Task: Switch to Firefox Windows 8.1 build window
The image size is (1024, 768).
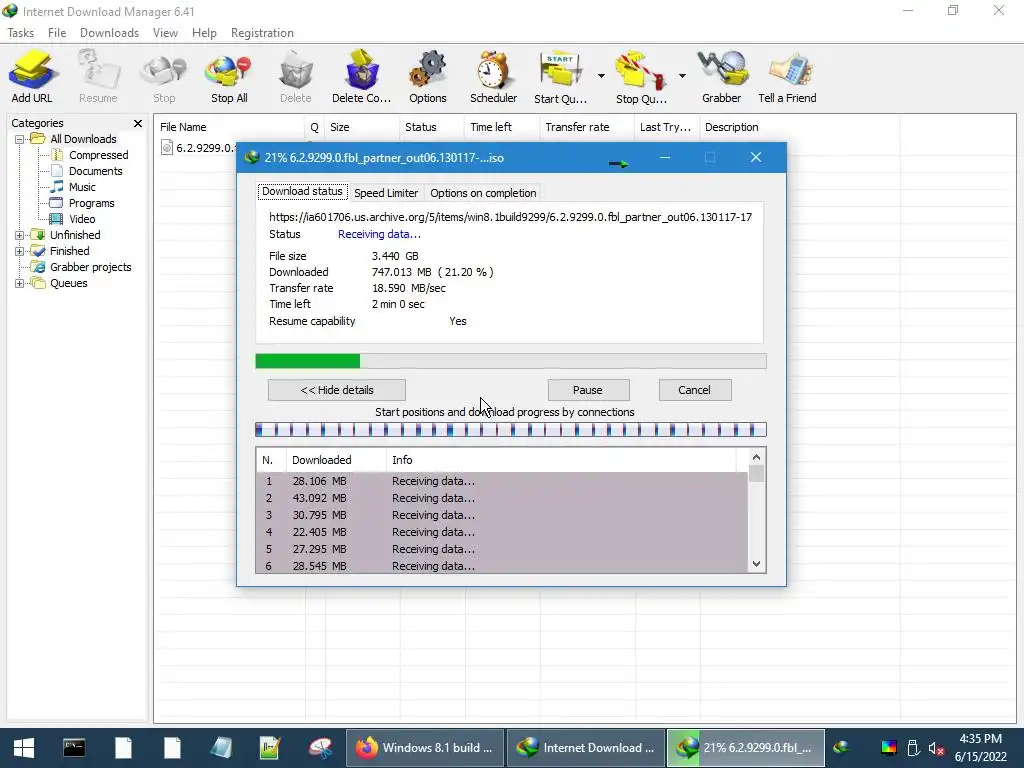Action: point(424,748)
